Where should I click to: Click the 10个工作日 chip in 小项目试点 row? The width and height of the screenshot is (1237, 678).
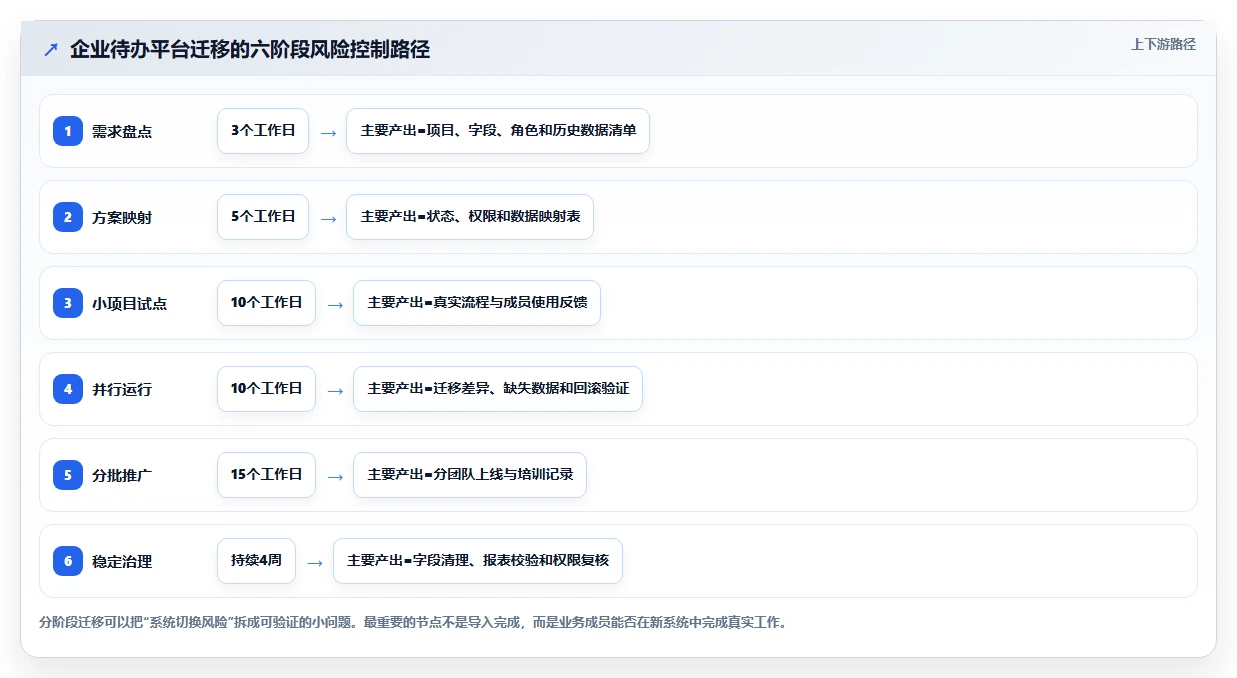tap(266, 303)
